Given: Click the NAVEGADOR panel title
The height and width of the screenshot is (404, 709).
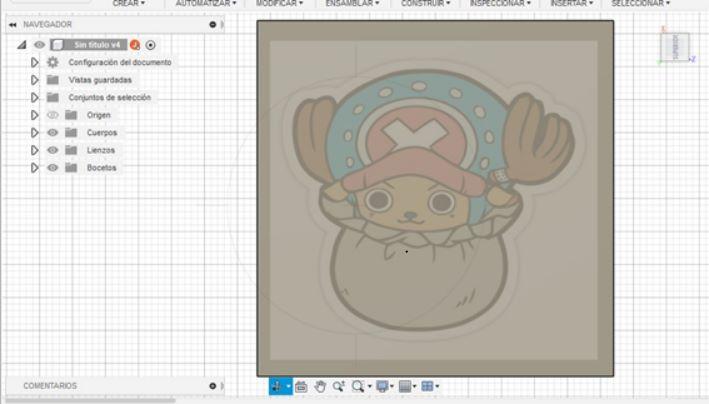Looking at the screenshot, I should (47, 24).
